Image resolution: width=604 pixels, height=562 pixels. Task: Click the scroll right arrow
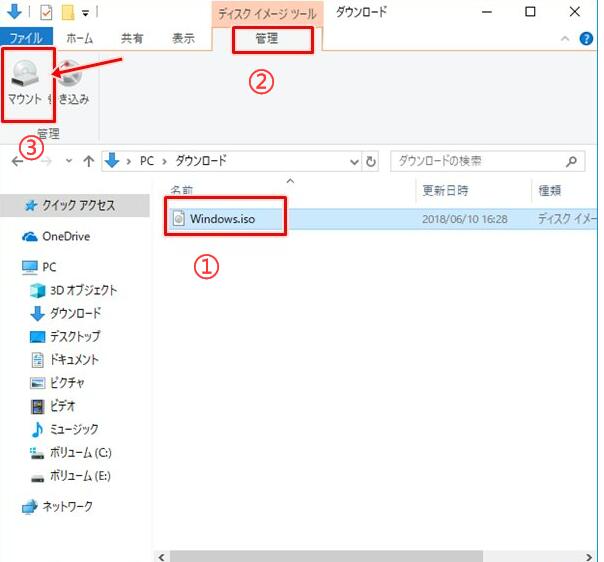[589, 557]
